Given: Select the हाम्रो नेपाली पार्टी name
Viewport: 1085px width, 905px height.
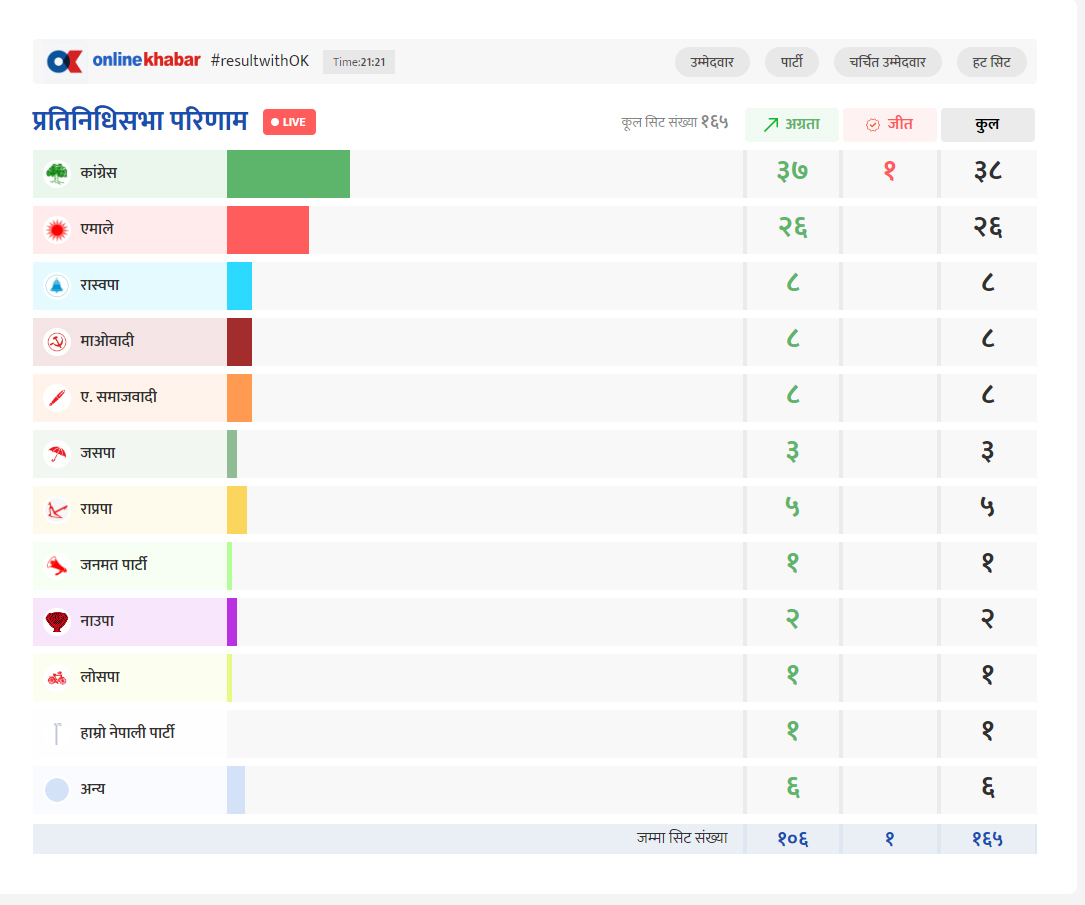Looking at the screenshot, I should (x=127, y=732).
